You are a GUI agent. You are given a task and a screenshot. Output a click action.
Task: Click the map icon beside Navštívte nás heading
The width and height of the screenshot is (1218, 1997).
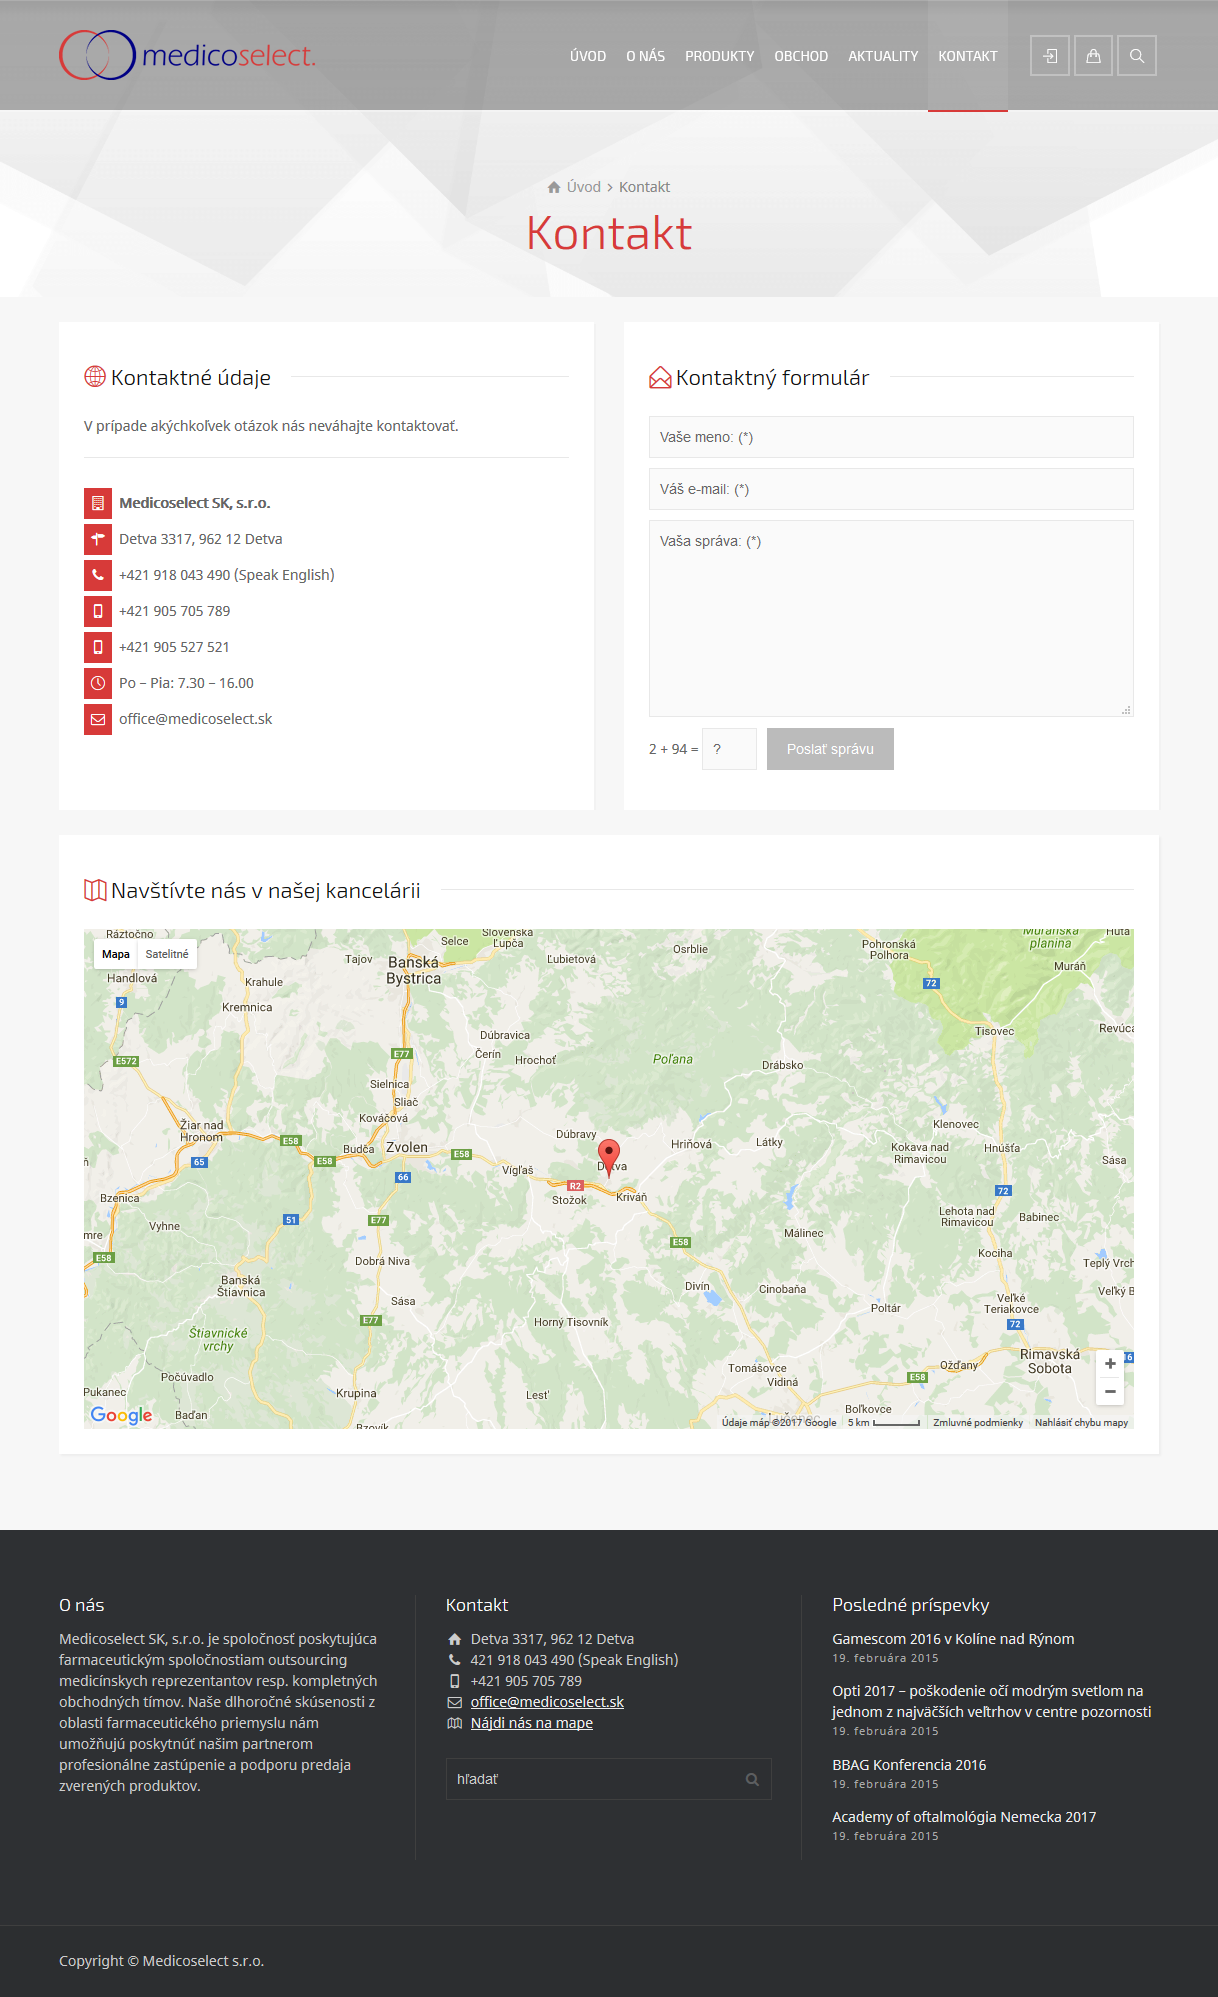[95, 890]
